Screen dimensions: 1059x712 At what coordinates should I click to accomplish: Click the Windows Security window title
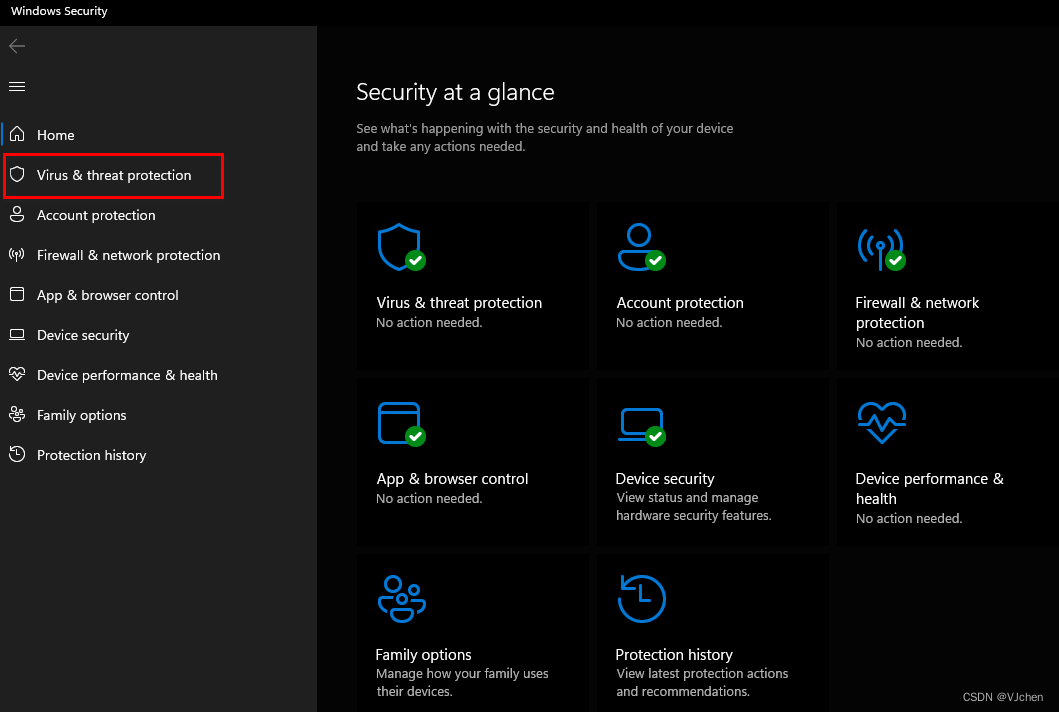59,11
